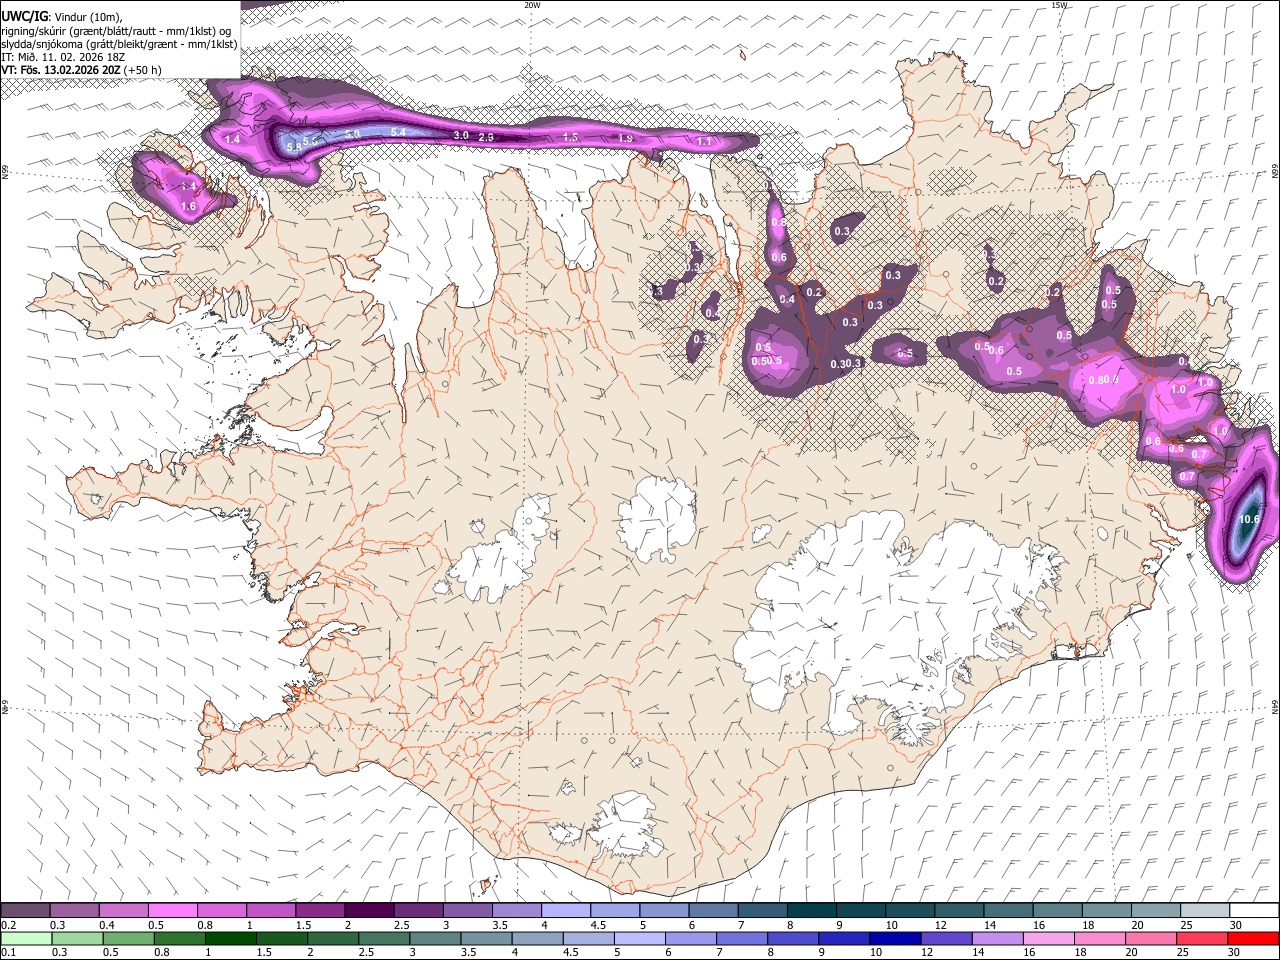Image resolution: width=1280 pixels, height=960 pixels.
Task: Click the 0.2 label under the snow legend
Action: (8, 925)
